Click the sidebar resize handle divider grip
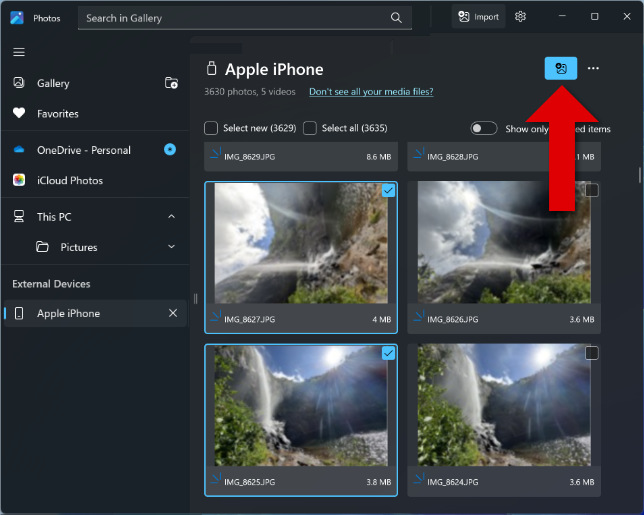 pos(196,299)
